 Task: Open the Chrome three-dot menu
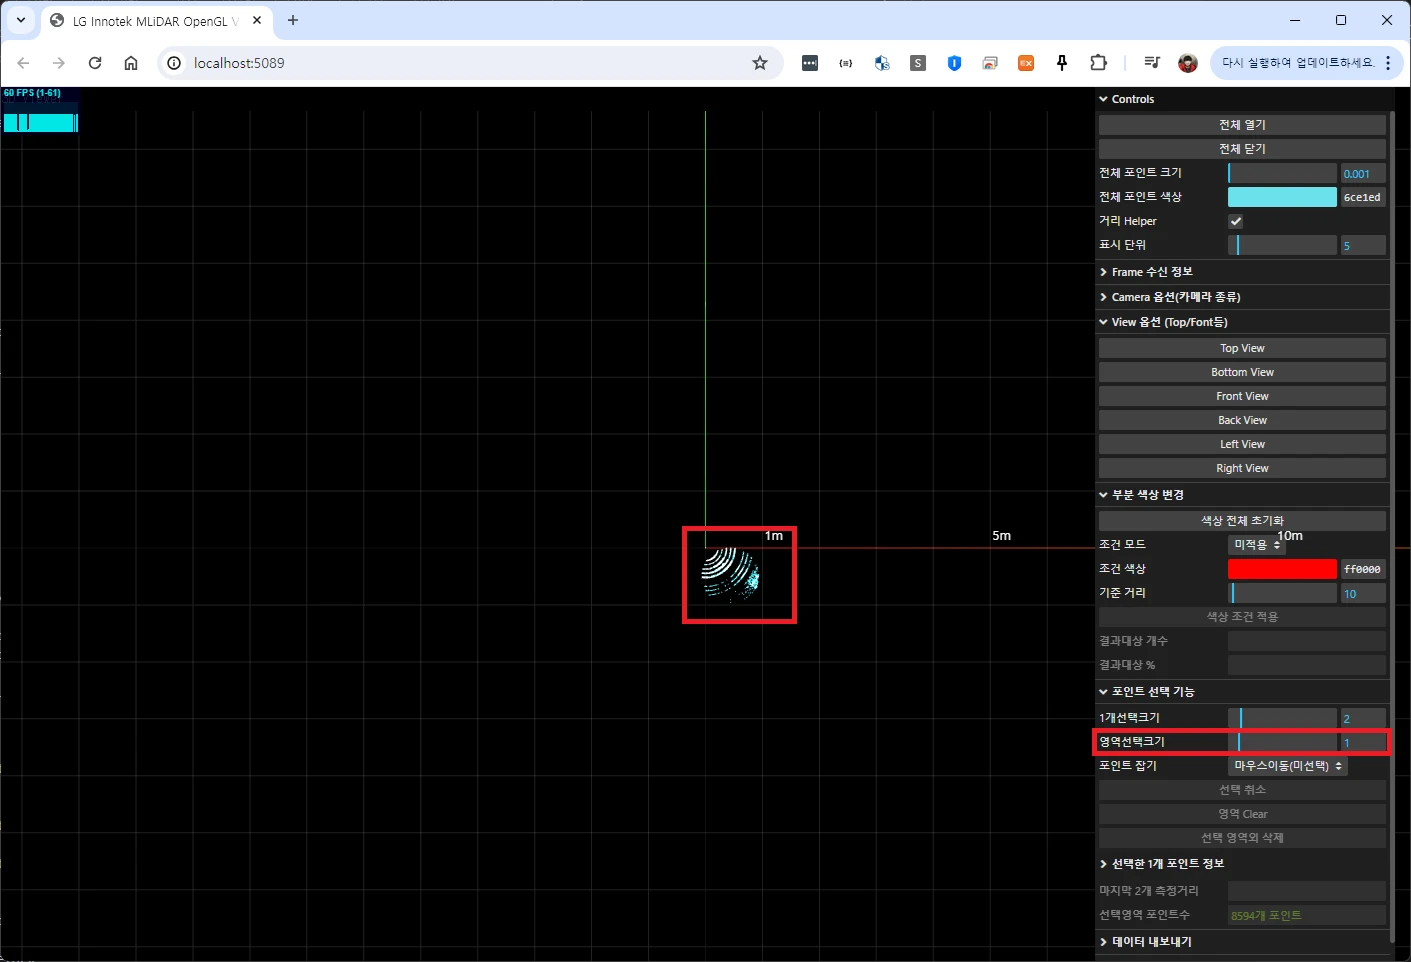[1388, 63]
